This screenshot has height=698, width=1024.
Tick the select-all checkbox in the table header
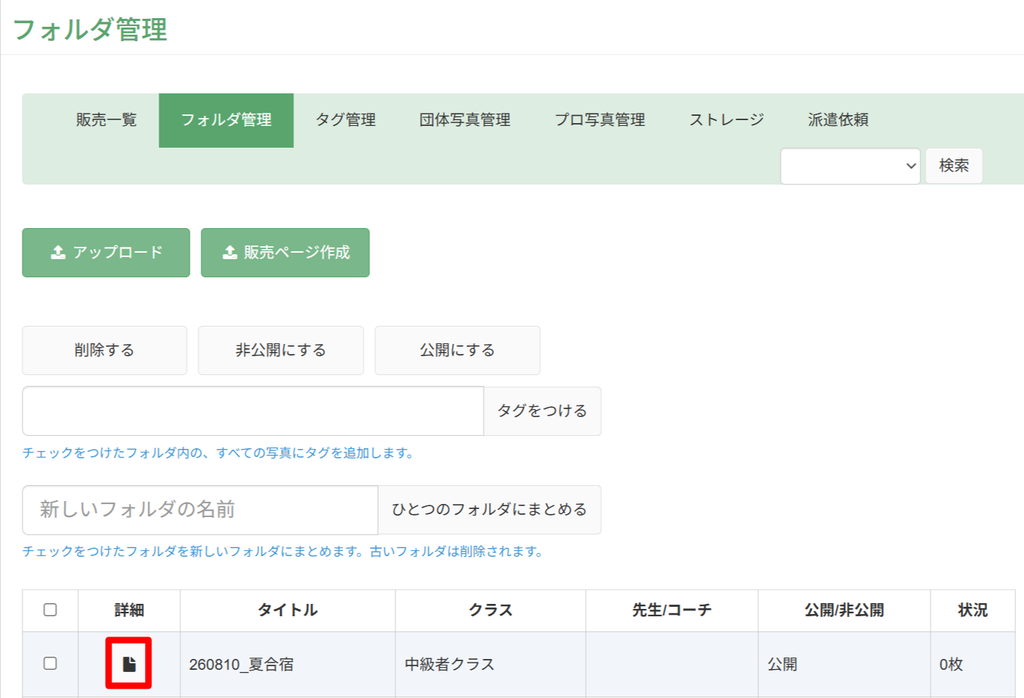click(x=50, y=610)
